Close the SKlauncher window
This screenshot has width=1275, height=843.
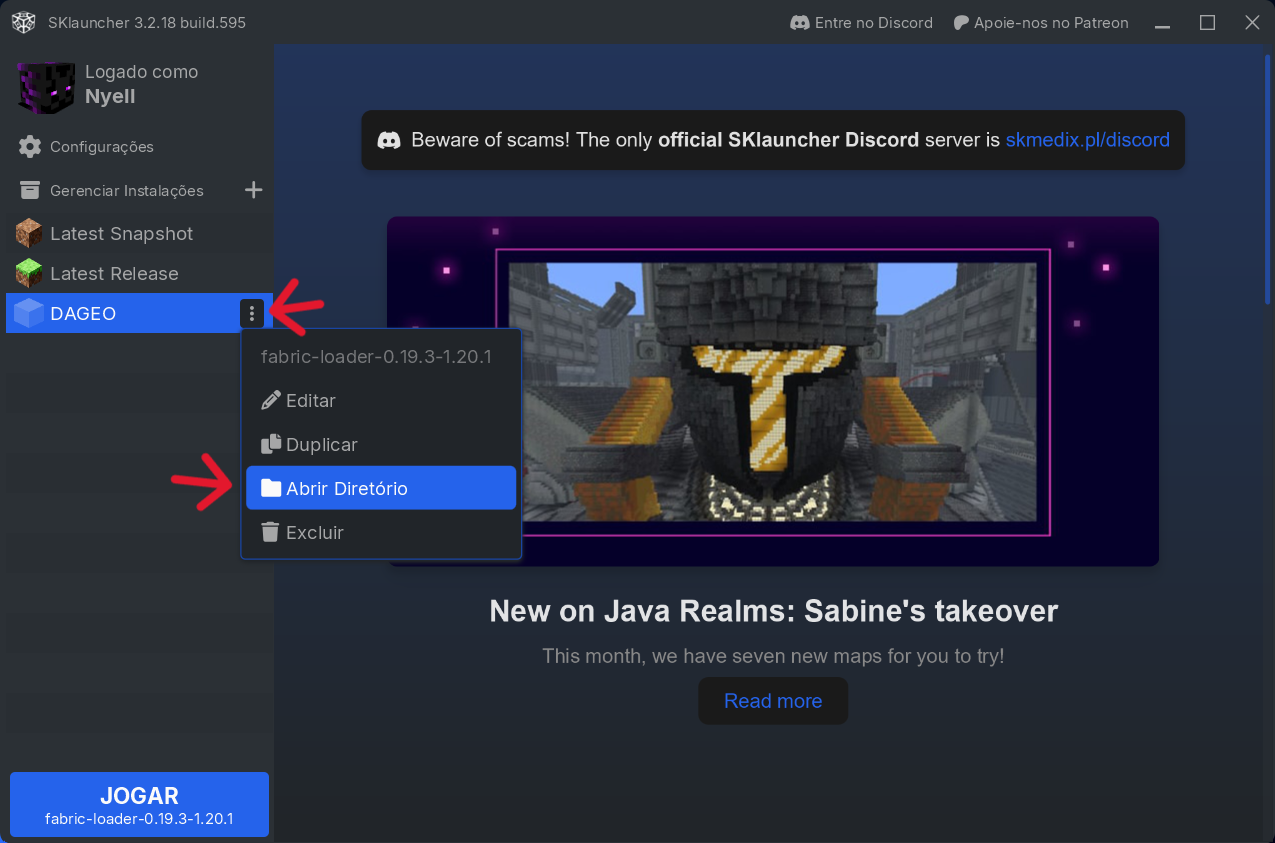click(x=1252, y=22)
